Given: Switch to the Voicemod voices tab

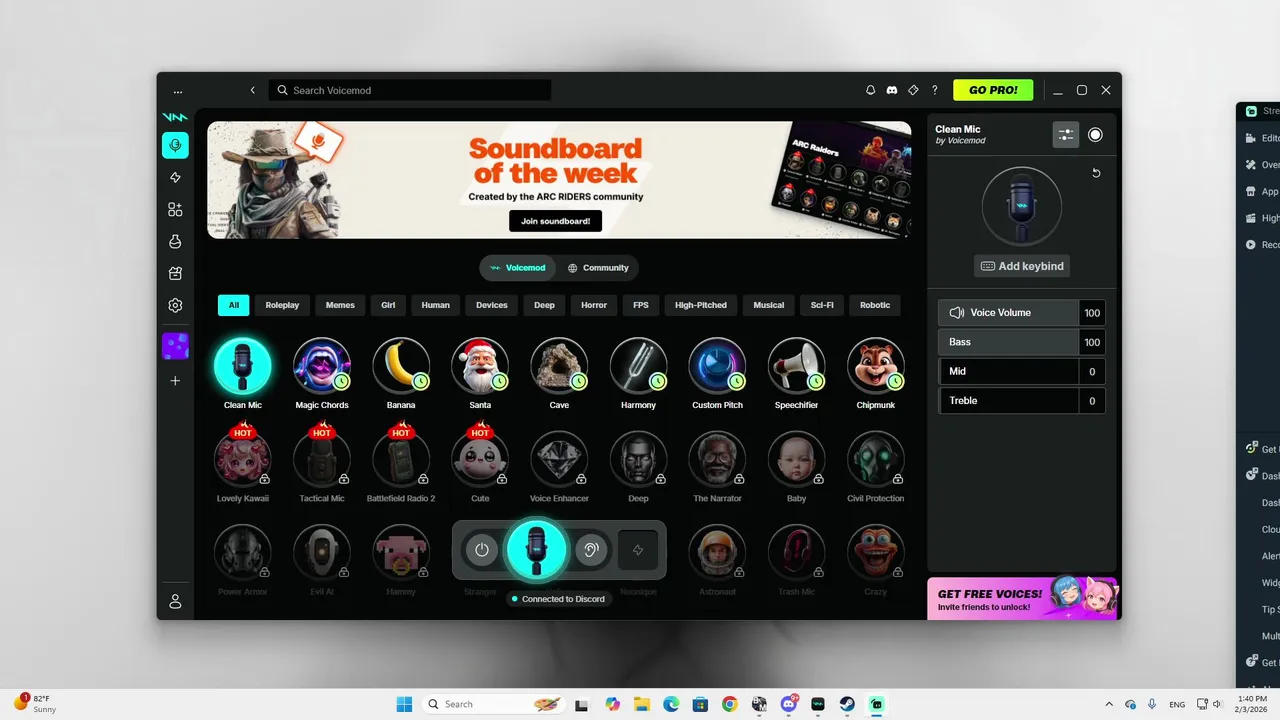Looking at the screenshot, I should click(x=518, y=268).
